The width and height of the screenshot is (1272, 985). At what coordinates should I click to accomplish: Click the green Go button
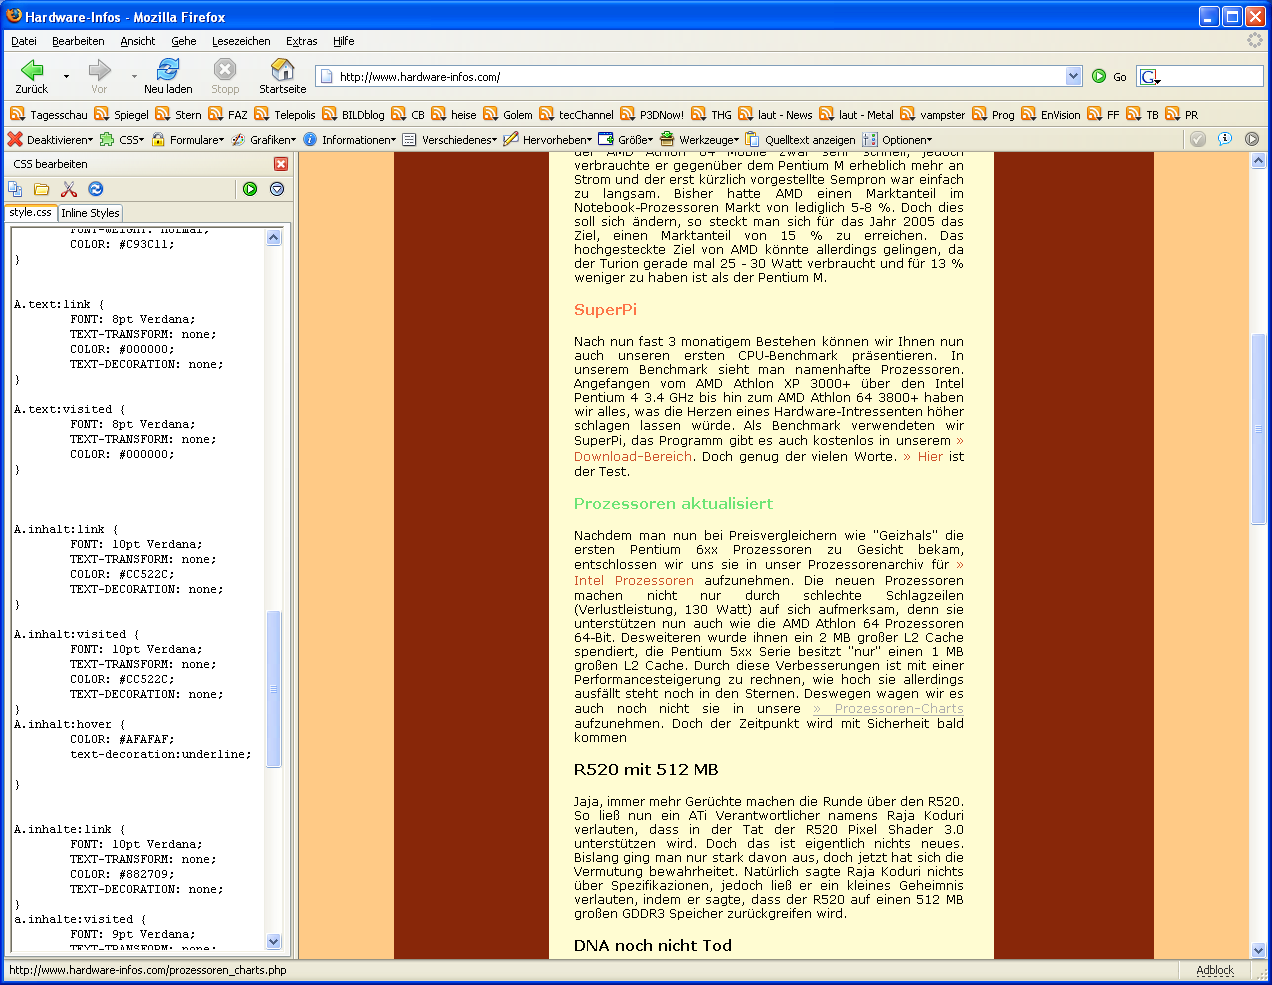tap(1109, 76)
